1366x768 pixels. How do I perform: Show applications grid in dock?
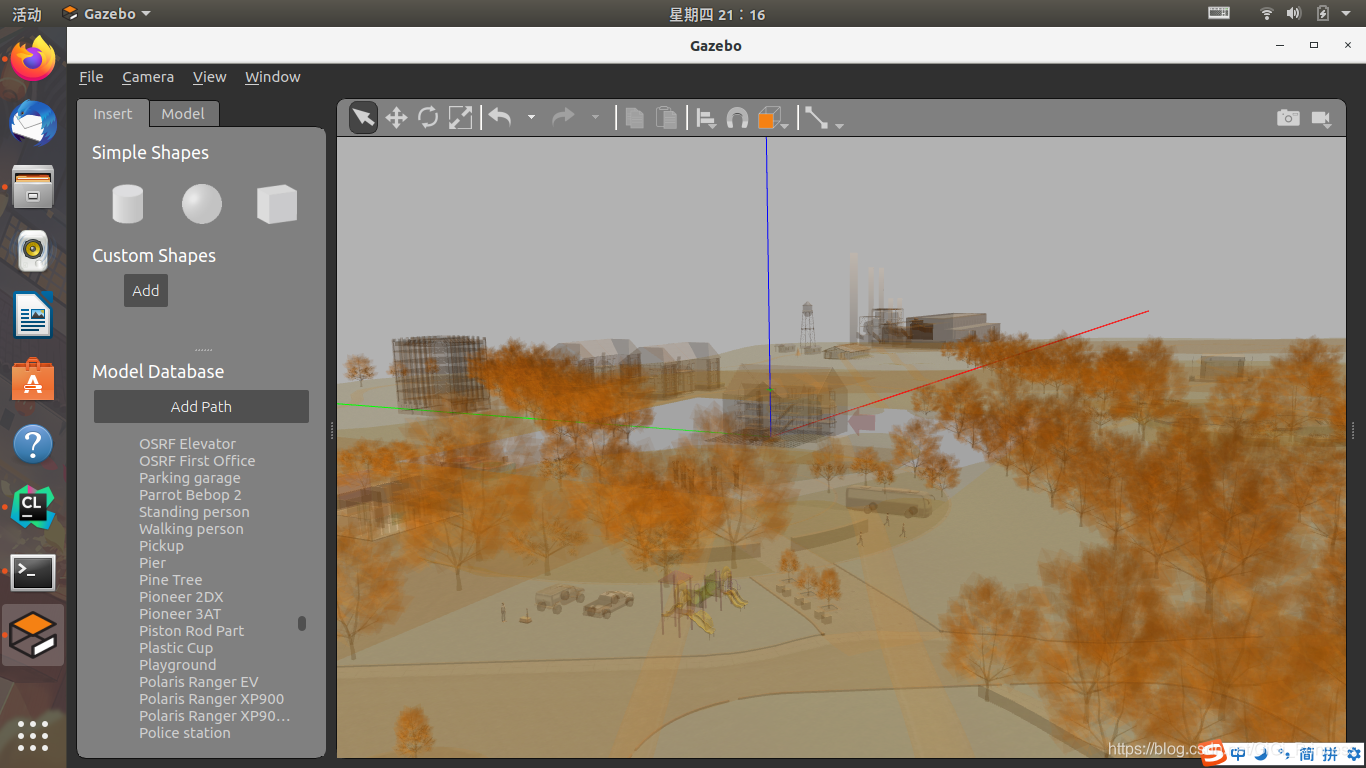[33, 735]
